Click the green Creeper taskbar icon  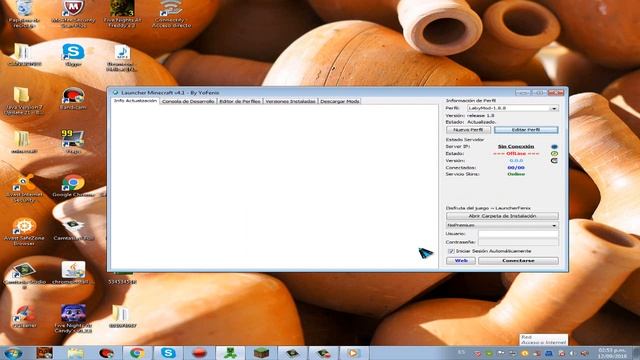(x=230, y=353)
